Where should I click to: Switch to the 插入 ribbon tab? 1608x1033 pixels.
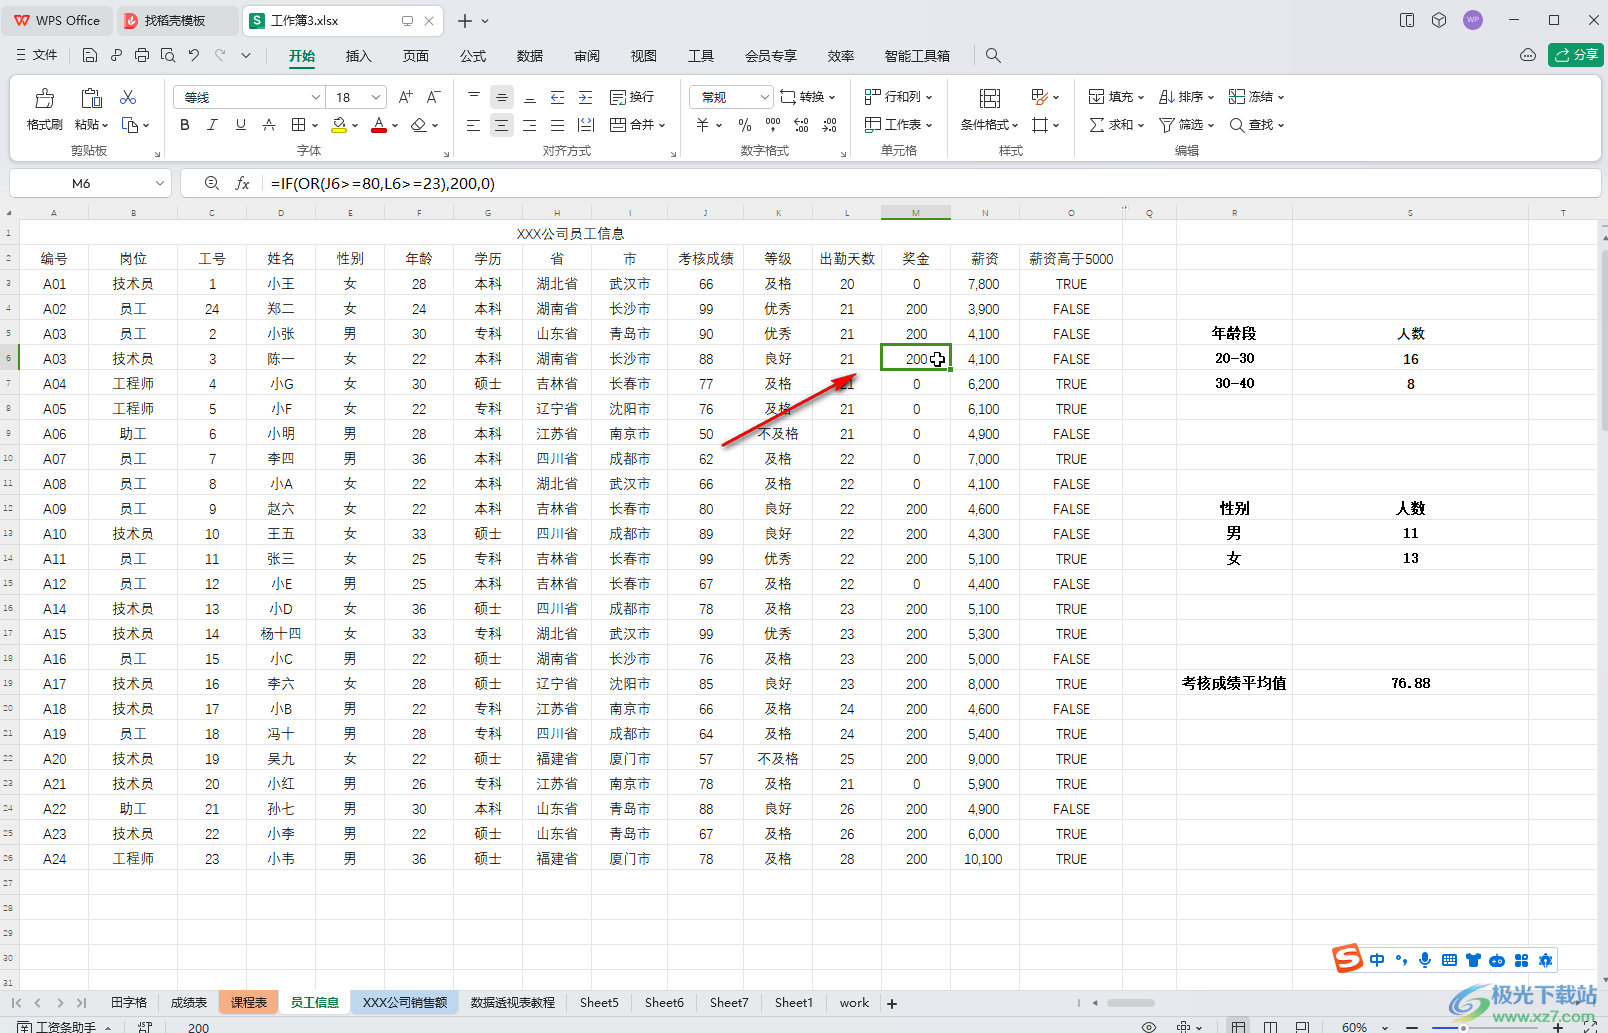[358, 56]
